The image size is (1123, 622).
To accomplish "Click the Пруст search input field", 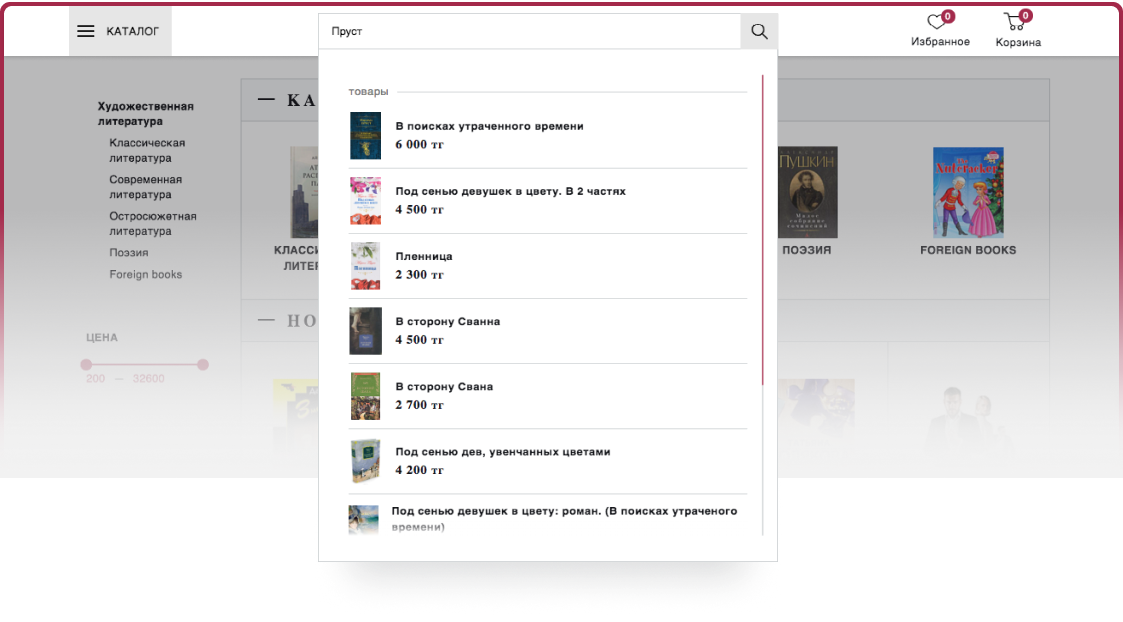I will coord(530,32).
